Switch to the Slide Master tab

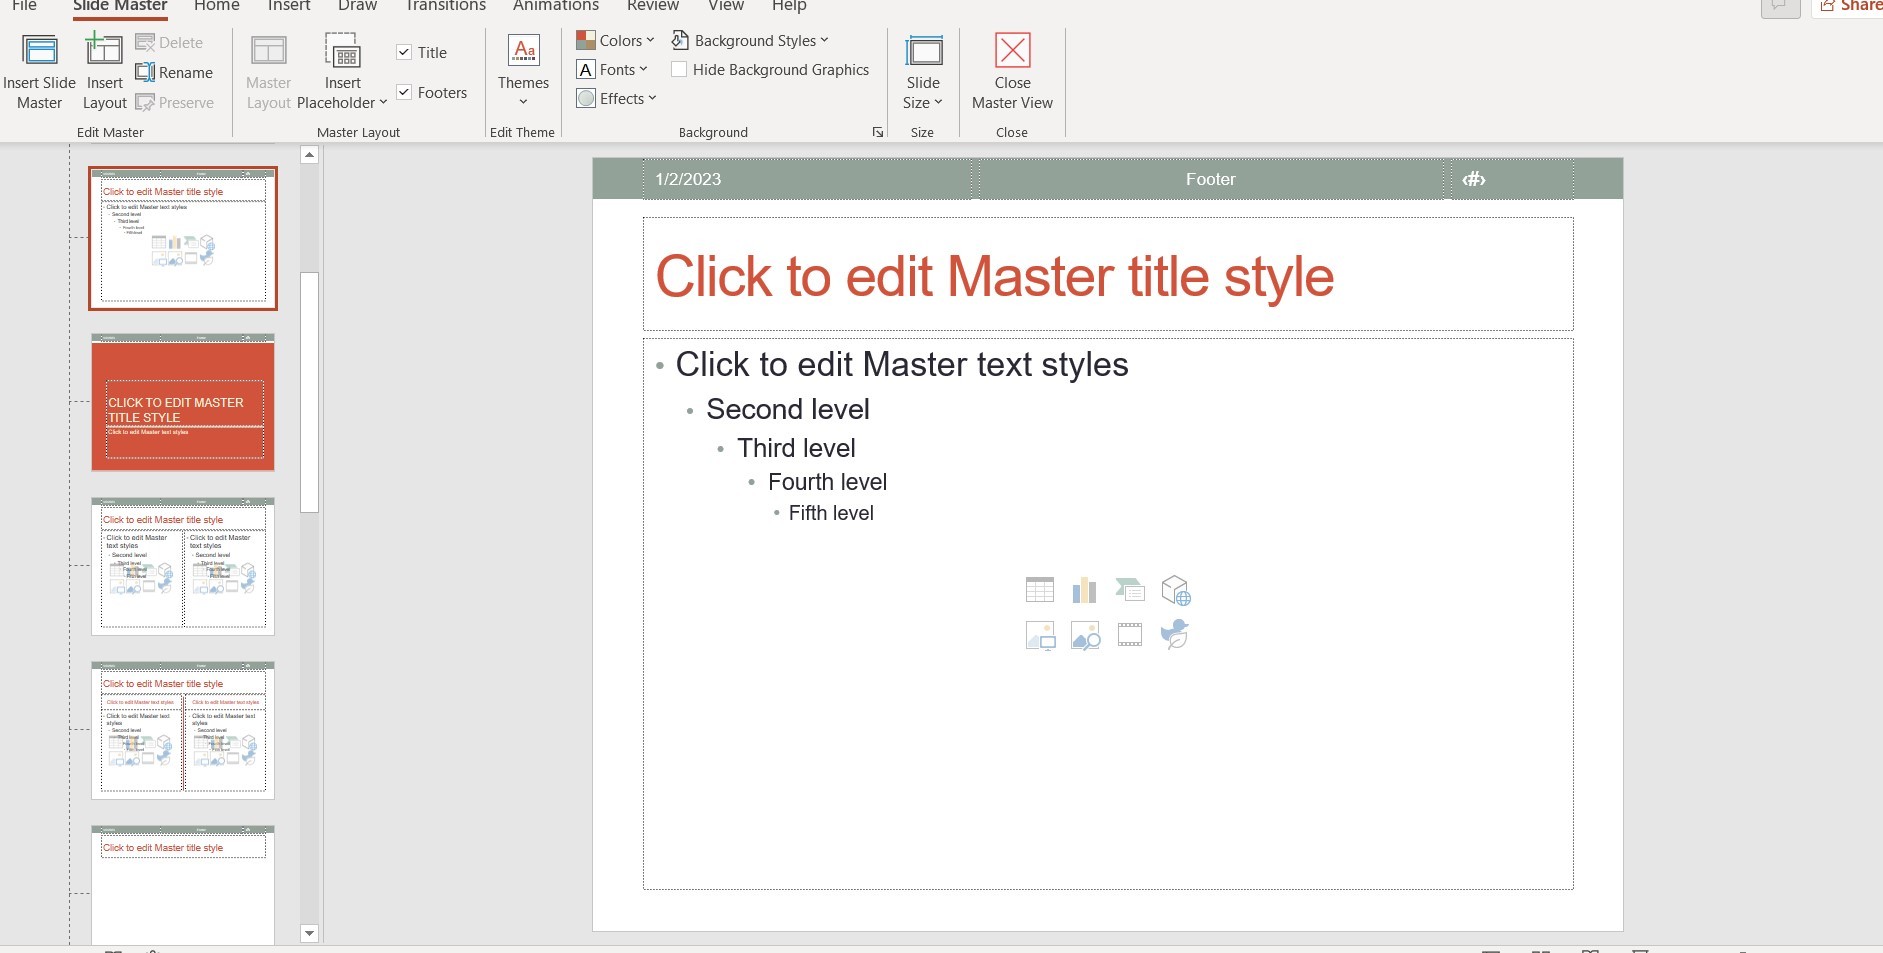[x=120, y=6]
